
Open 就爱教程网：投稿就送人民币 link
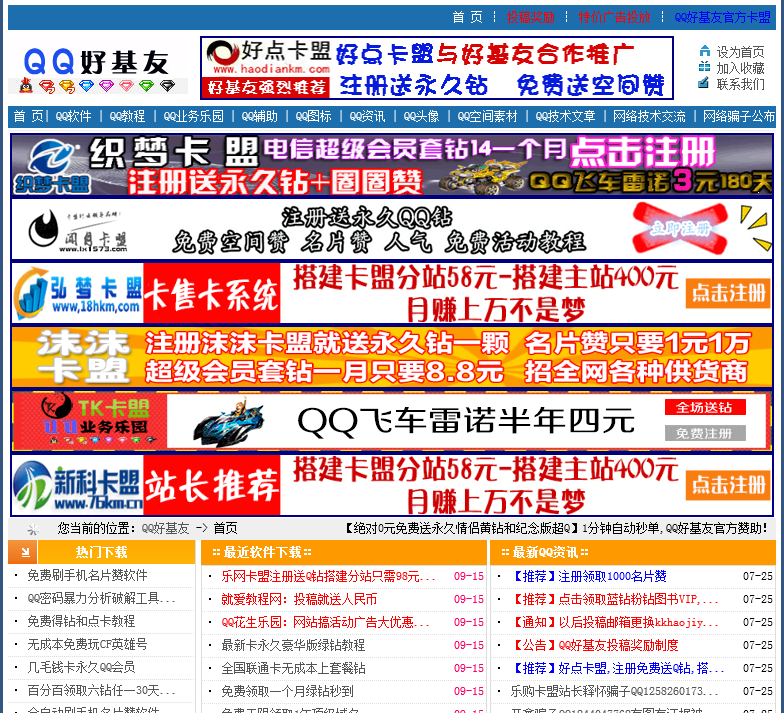point(299,600)
